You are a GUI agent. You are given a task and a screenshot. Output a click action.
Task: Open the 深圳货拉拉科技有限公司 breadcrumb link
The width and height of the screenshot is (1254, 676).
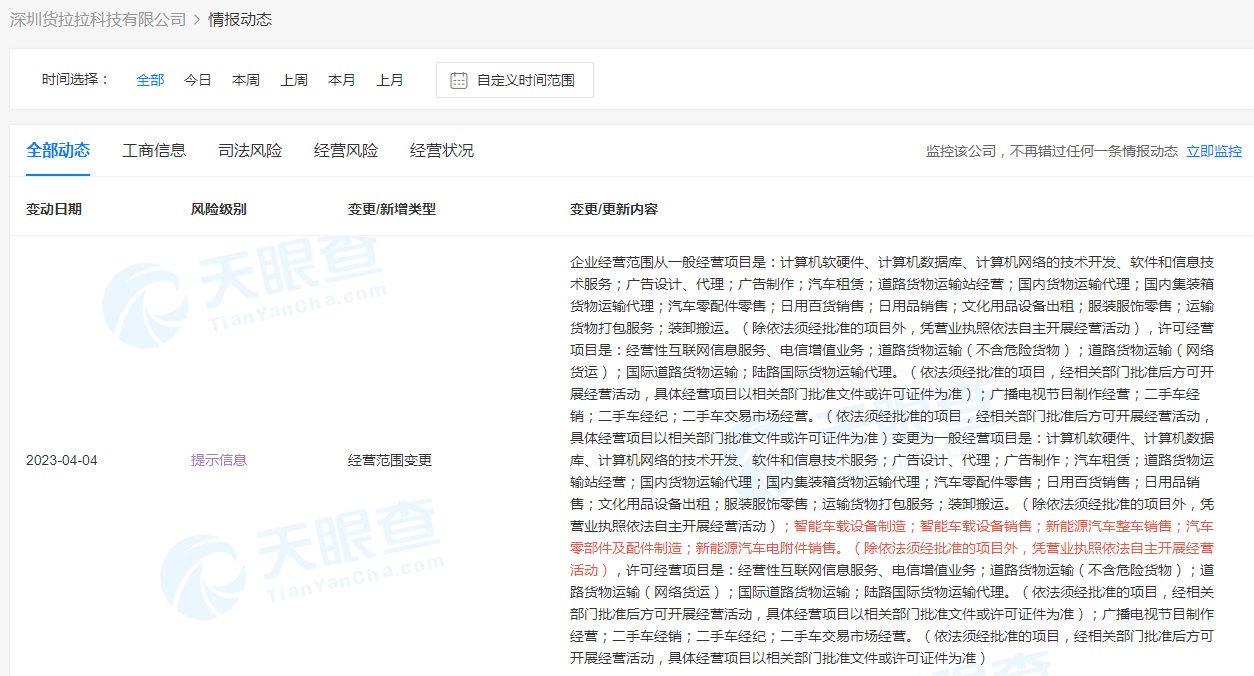[x=98, y=20]
